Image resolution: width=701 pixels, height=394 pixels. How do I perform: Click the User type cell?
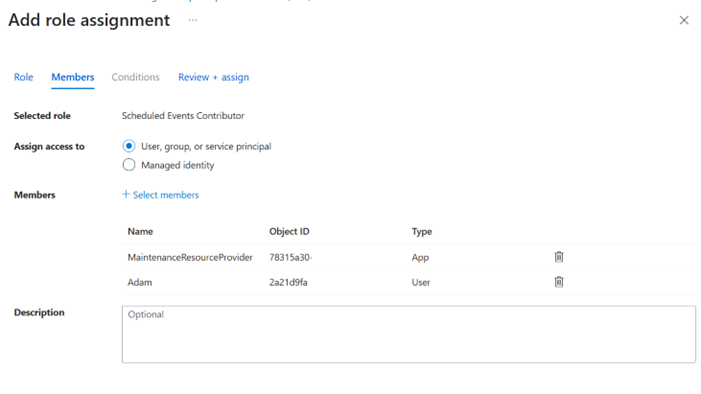[421, 282]
